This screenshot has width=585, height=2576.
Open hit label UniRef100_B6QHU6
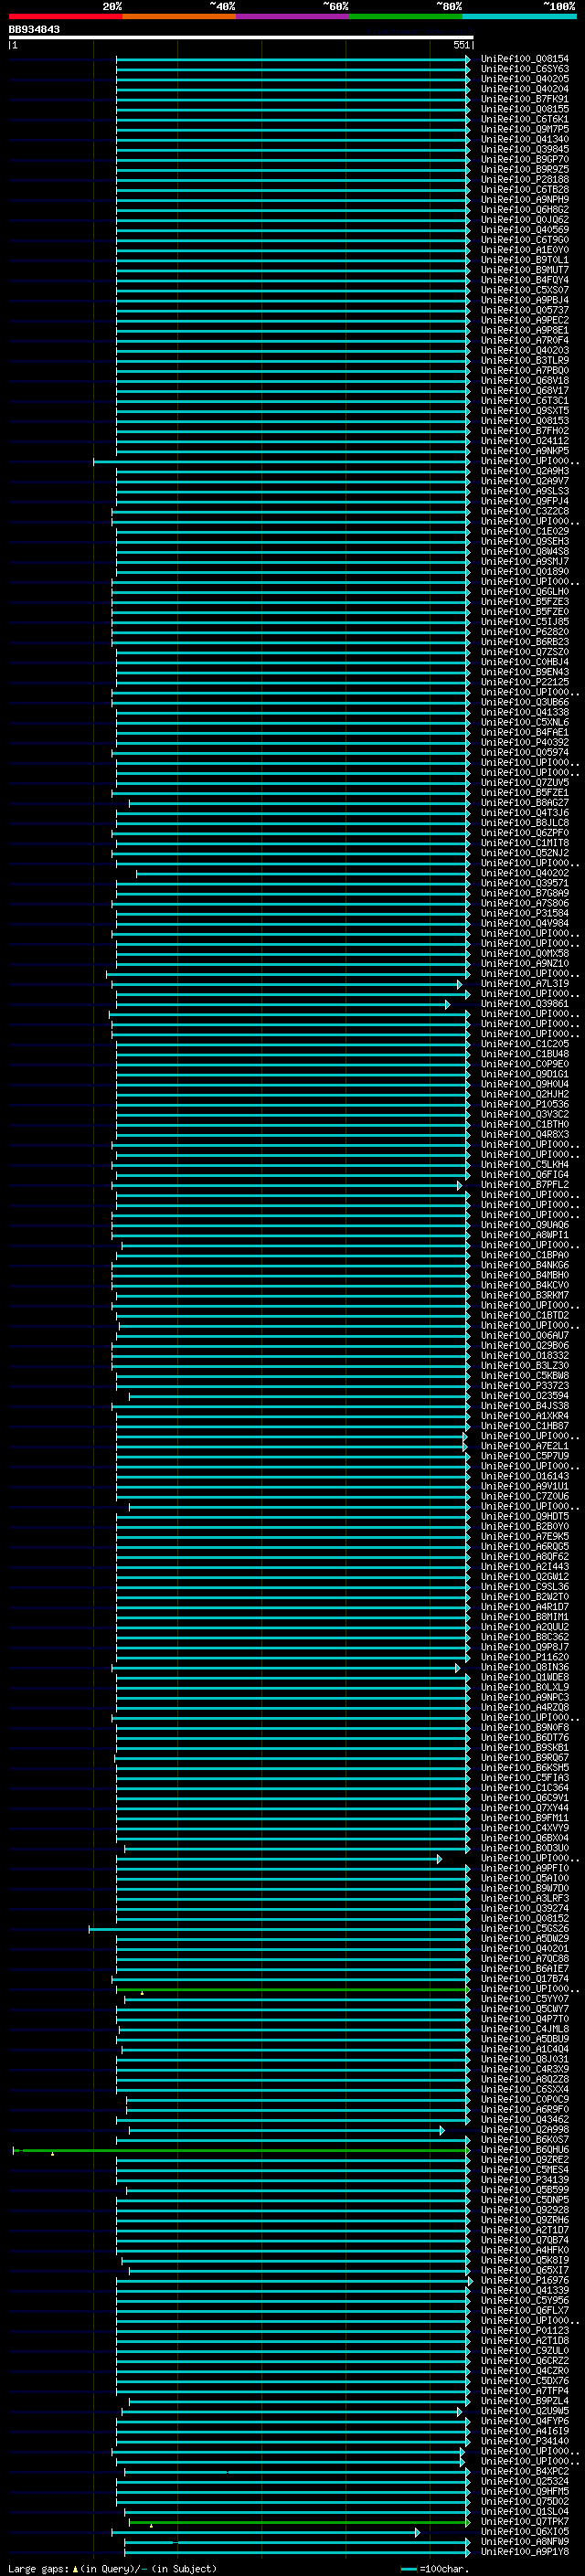coord(524,2149)
